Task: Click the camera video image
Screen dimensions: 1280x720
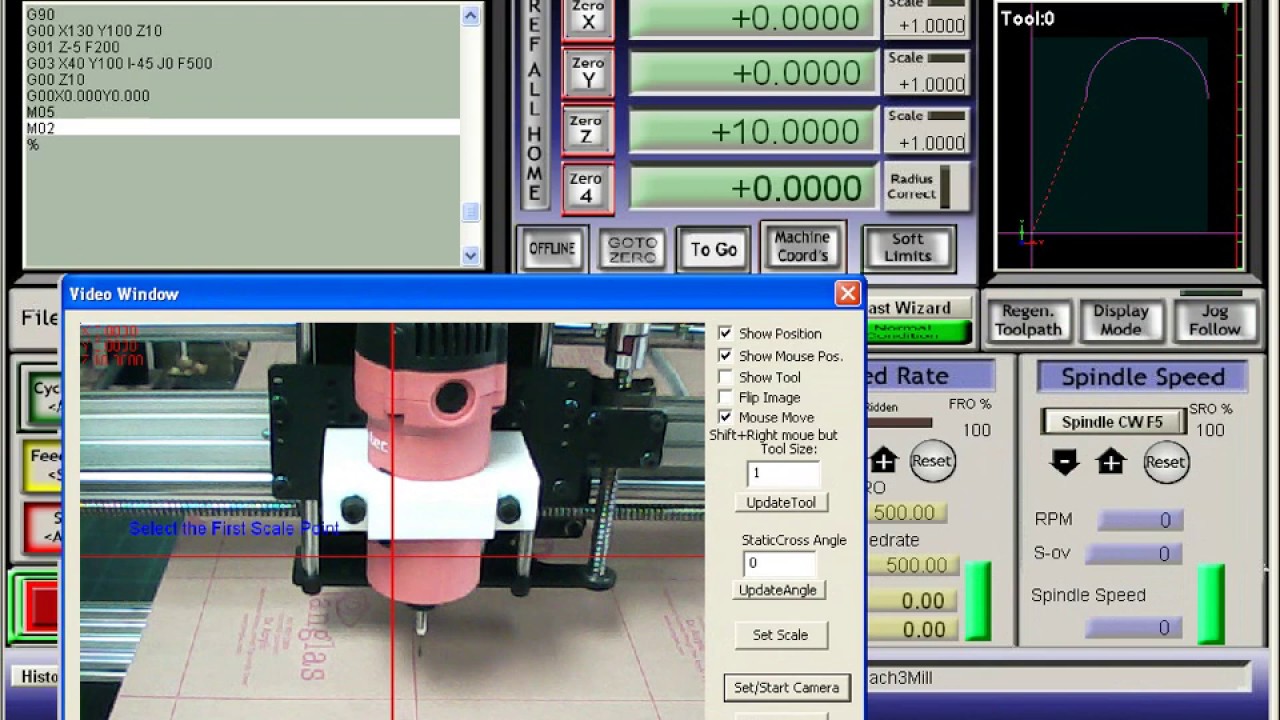Action: [392, 521]
